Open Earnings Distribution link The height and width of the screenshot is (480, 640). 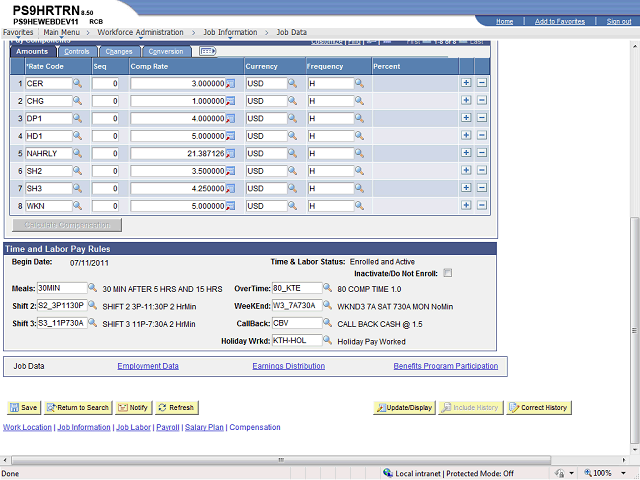tap(289, 366)
